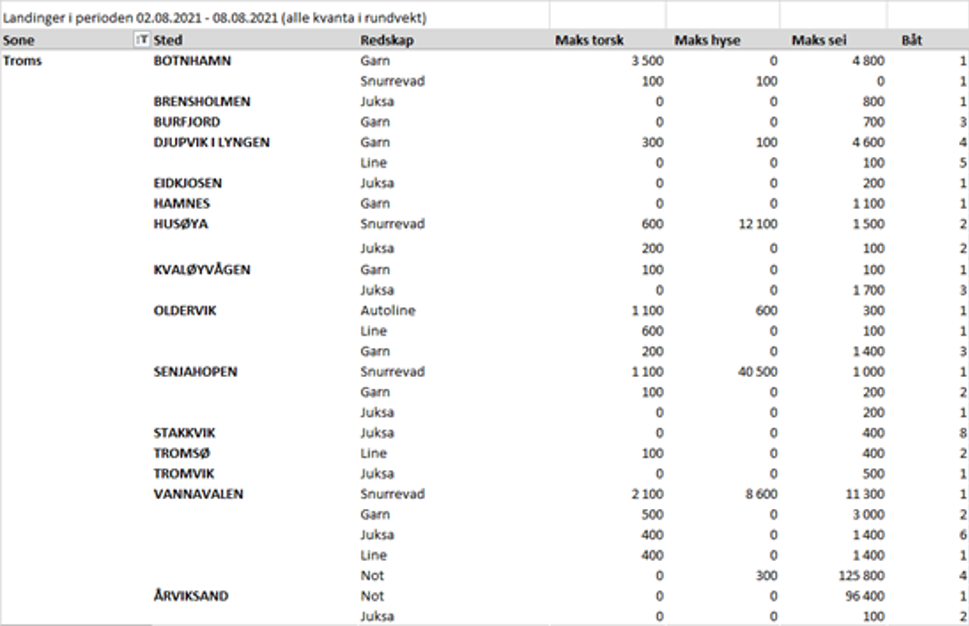Screen dimensions: 969x626
Task: Click the ÅRVIKSAND place cell
Action: click(191, 596)
